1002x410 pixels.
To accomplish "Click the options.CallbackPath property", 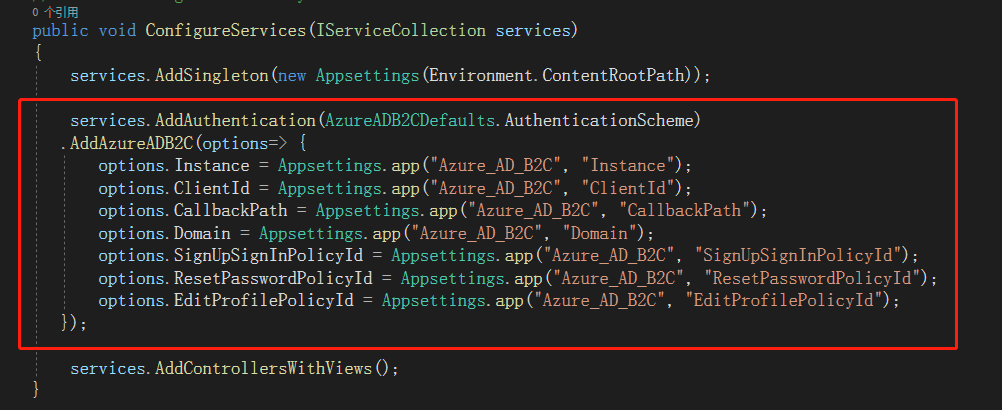I will (x=193, y=211).
